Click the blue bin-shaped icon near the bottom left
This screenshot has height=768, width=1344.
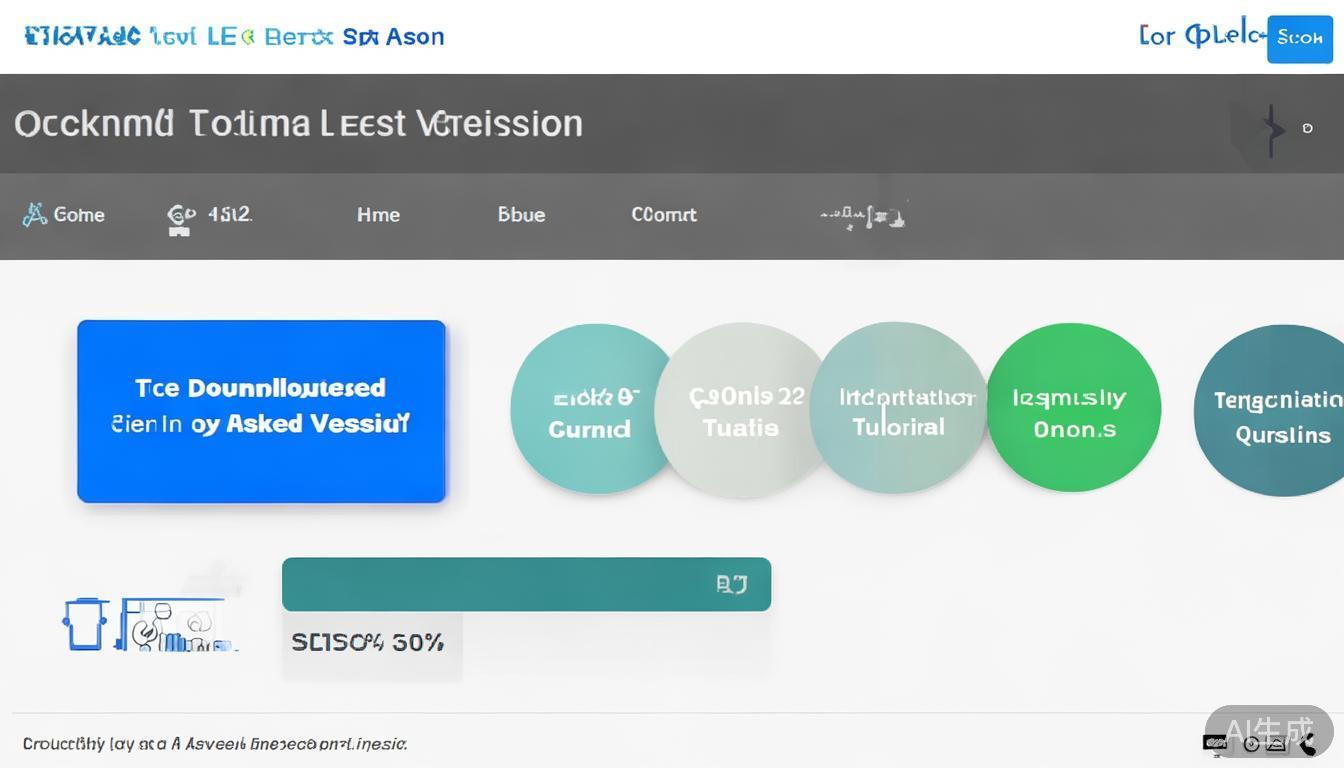[84, 624]
